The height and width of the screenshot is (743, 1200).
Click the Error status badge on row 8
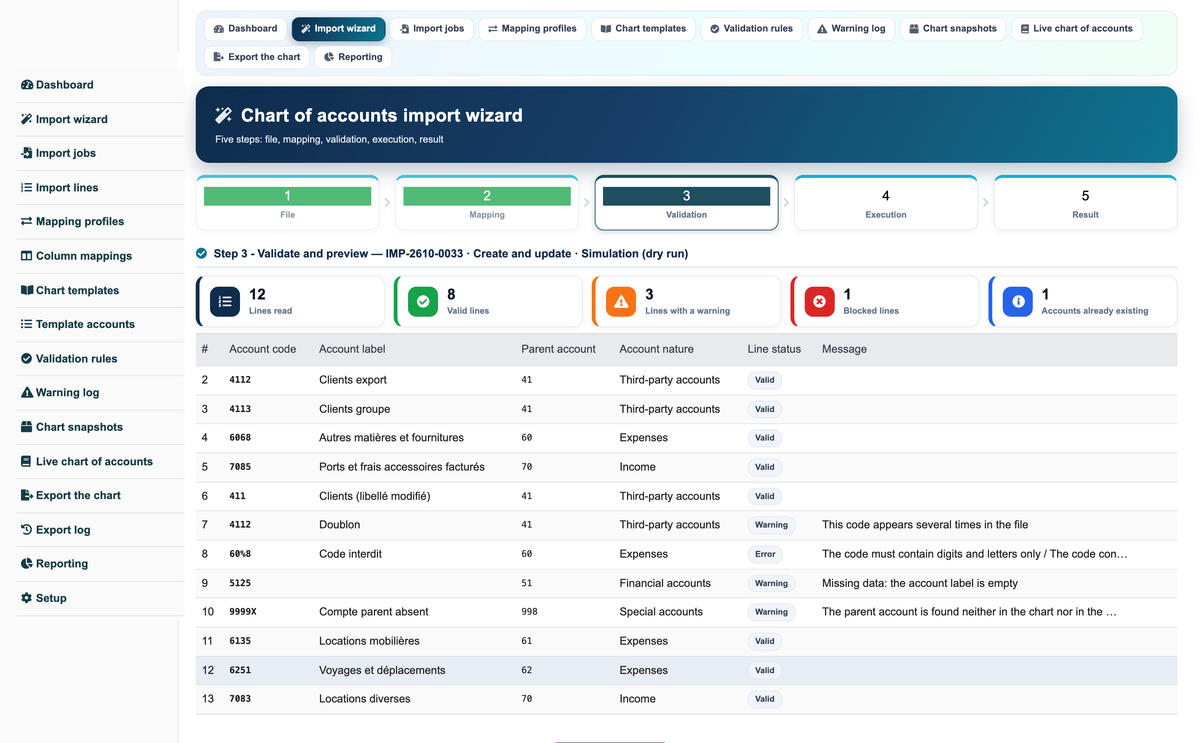(765, 554)
